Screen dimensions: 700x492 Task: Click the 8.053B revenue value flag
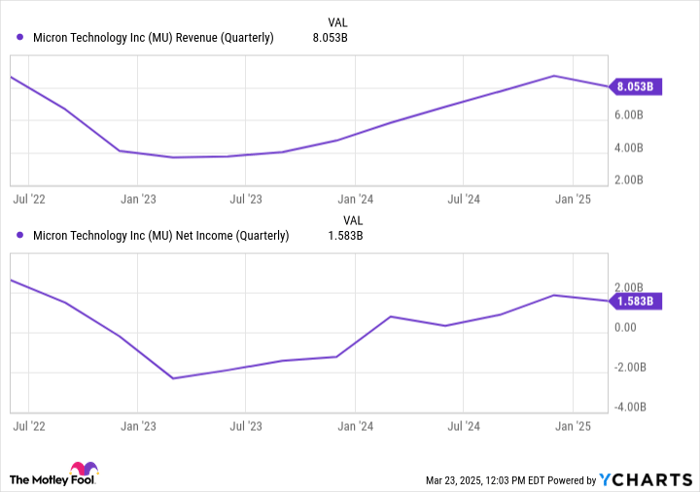click(635, 87)
